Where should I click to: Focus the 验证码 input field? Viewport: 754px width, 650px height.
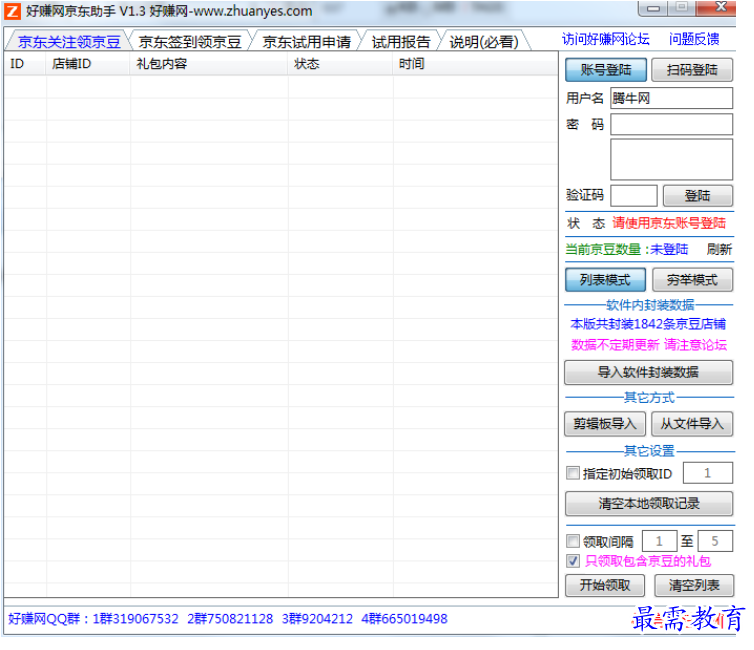(634, 196)
